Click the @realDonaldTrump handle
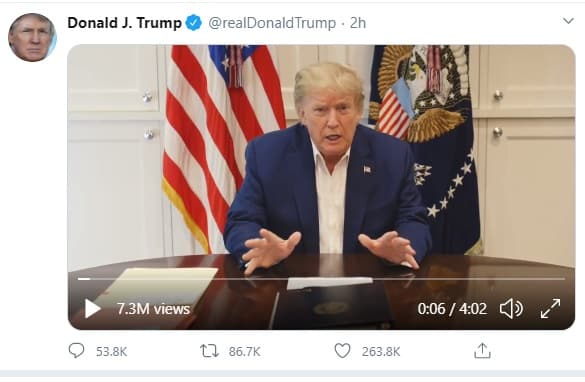This screenshot has width=585, height=382. tap(272, 23)
